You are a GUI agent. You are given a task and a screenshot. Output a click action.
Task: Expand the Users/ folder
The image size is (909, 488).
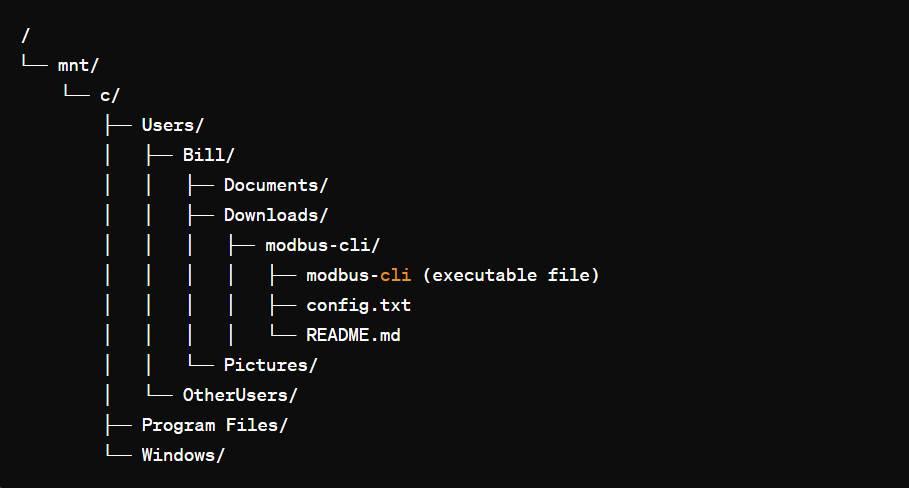coord(172,125)
